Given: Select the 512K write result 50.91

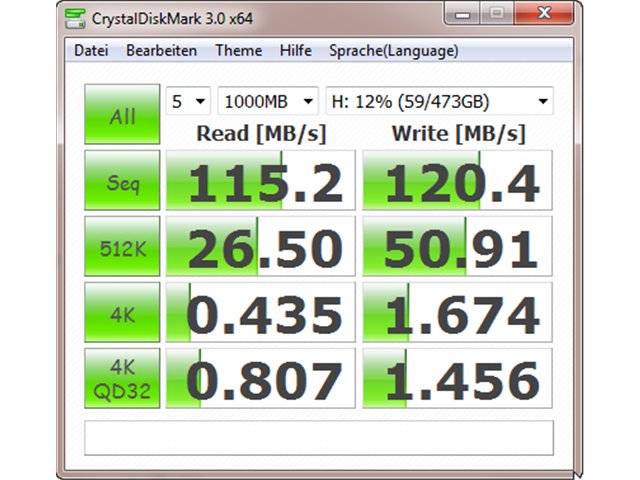Looking at the screenshot, I should [457, 247].
